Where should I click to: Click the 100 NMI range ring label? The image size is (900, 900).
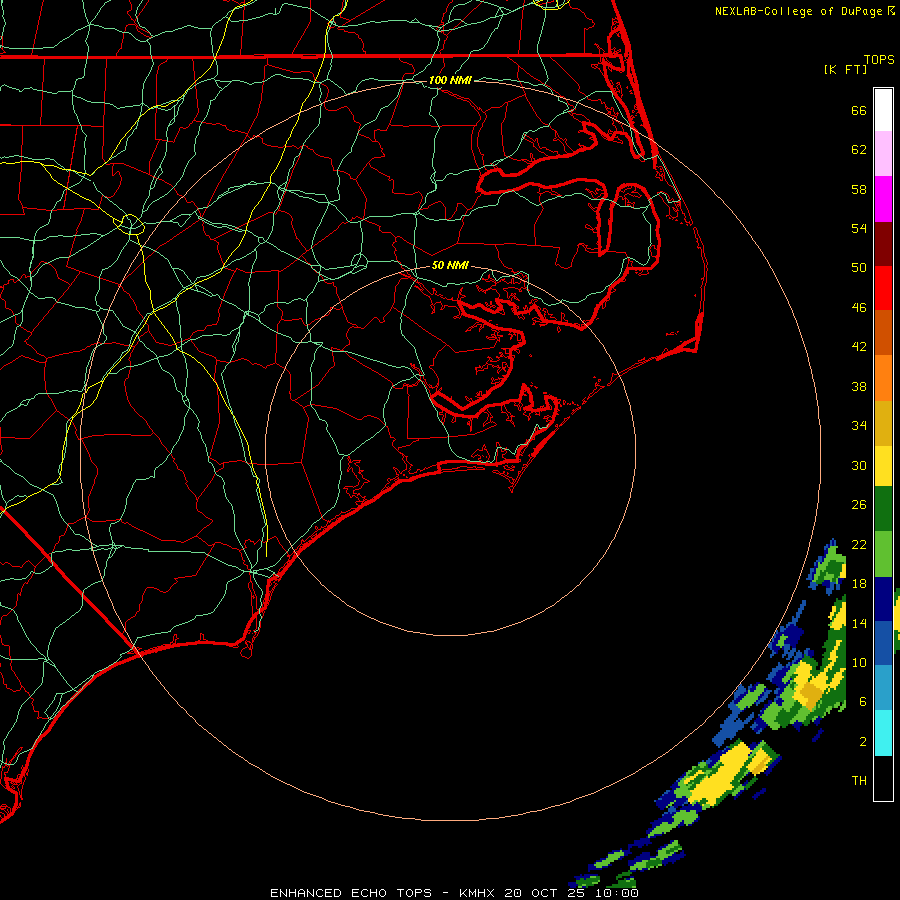click(x=450, y=80)
